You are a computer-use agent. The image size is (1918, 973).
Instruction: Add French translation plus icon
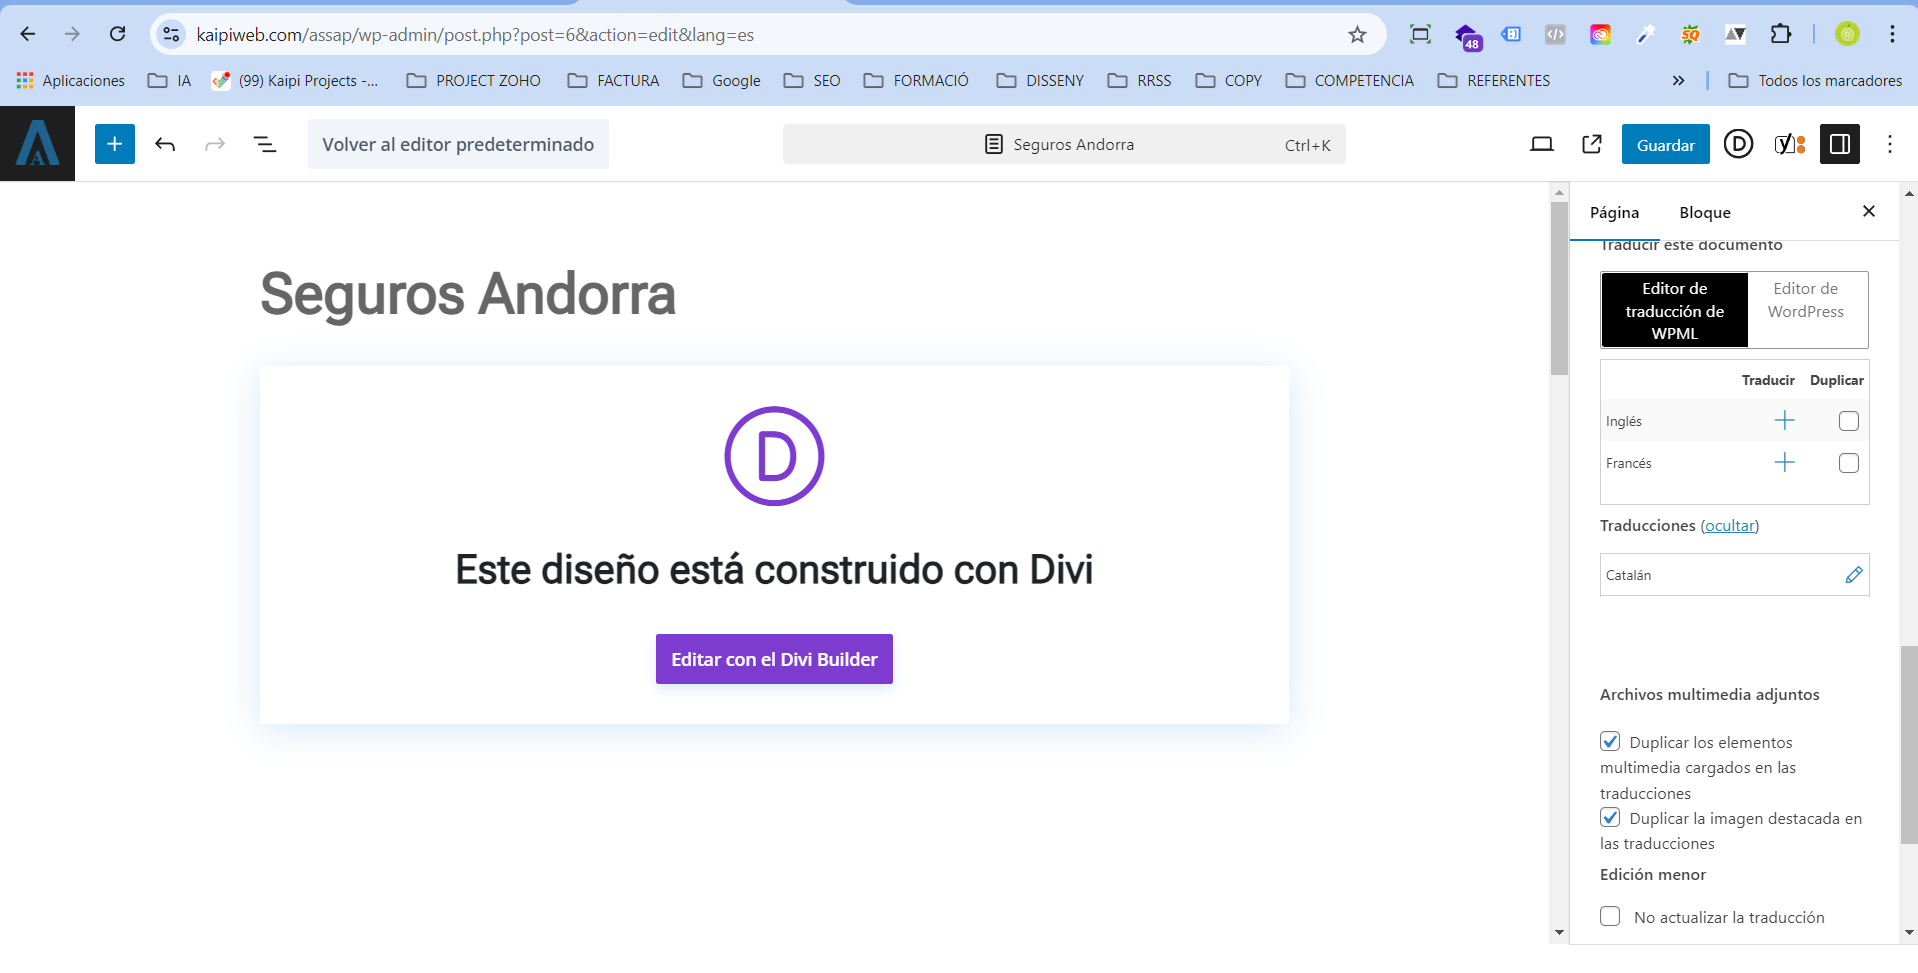click(1784, 463)
